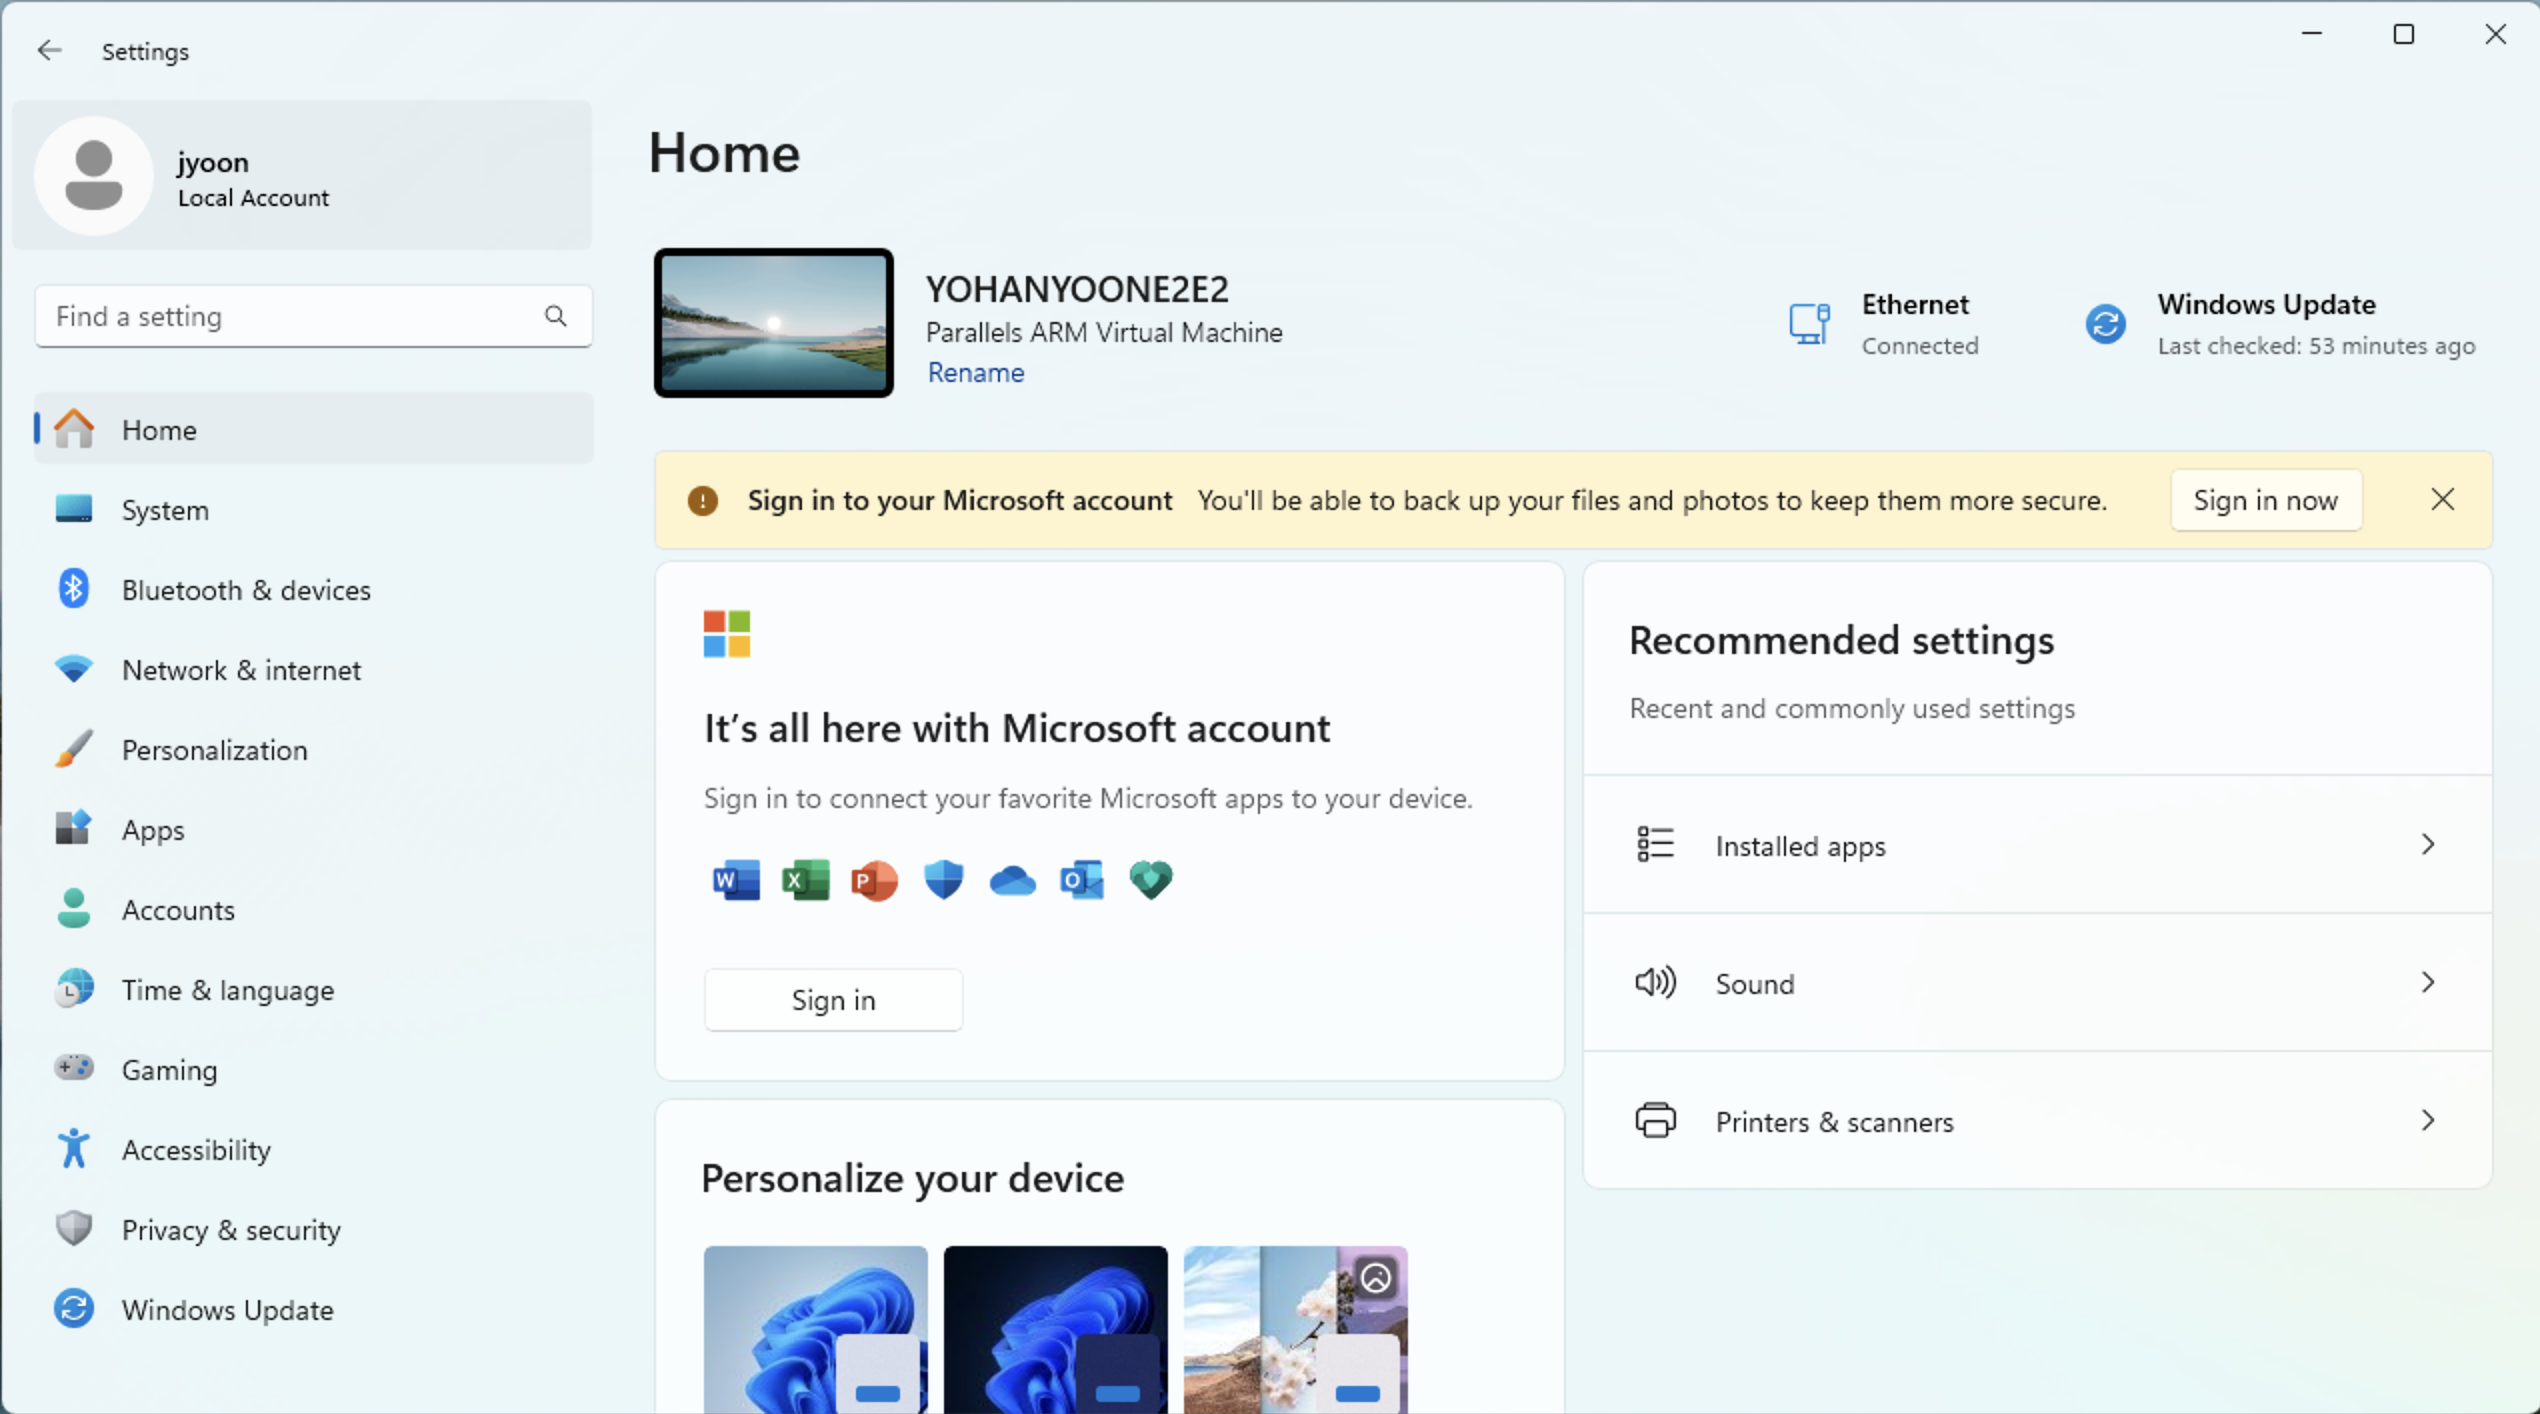Click the Outlook app icon

pos(1081,880)
